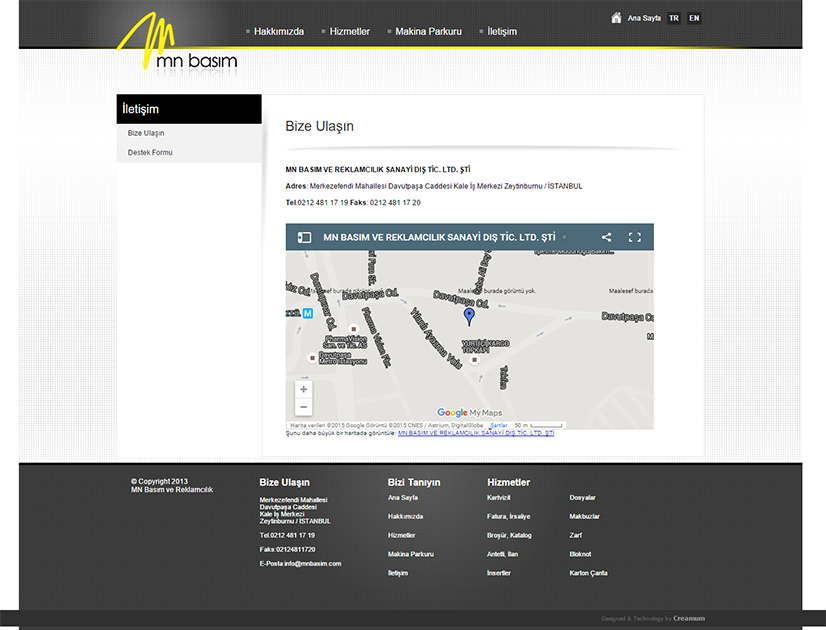Star the map next to its title
This screenshot has height=630, width=826.
point(564,238)
